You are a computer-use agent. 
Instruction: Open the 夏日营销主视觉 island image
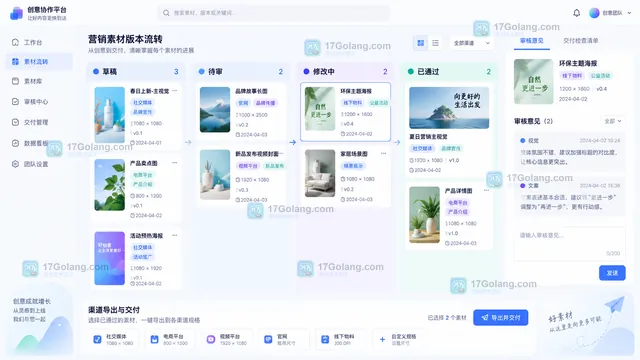[x=449, y=108]
